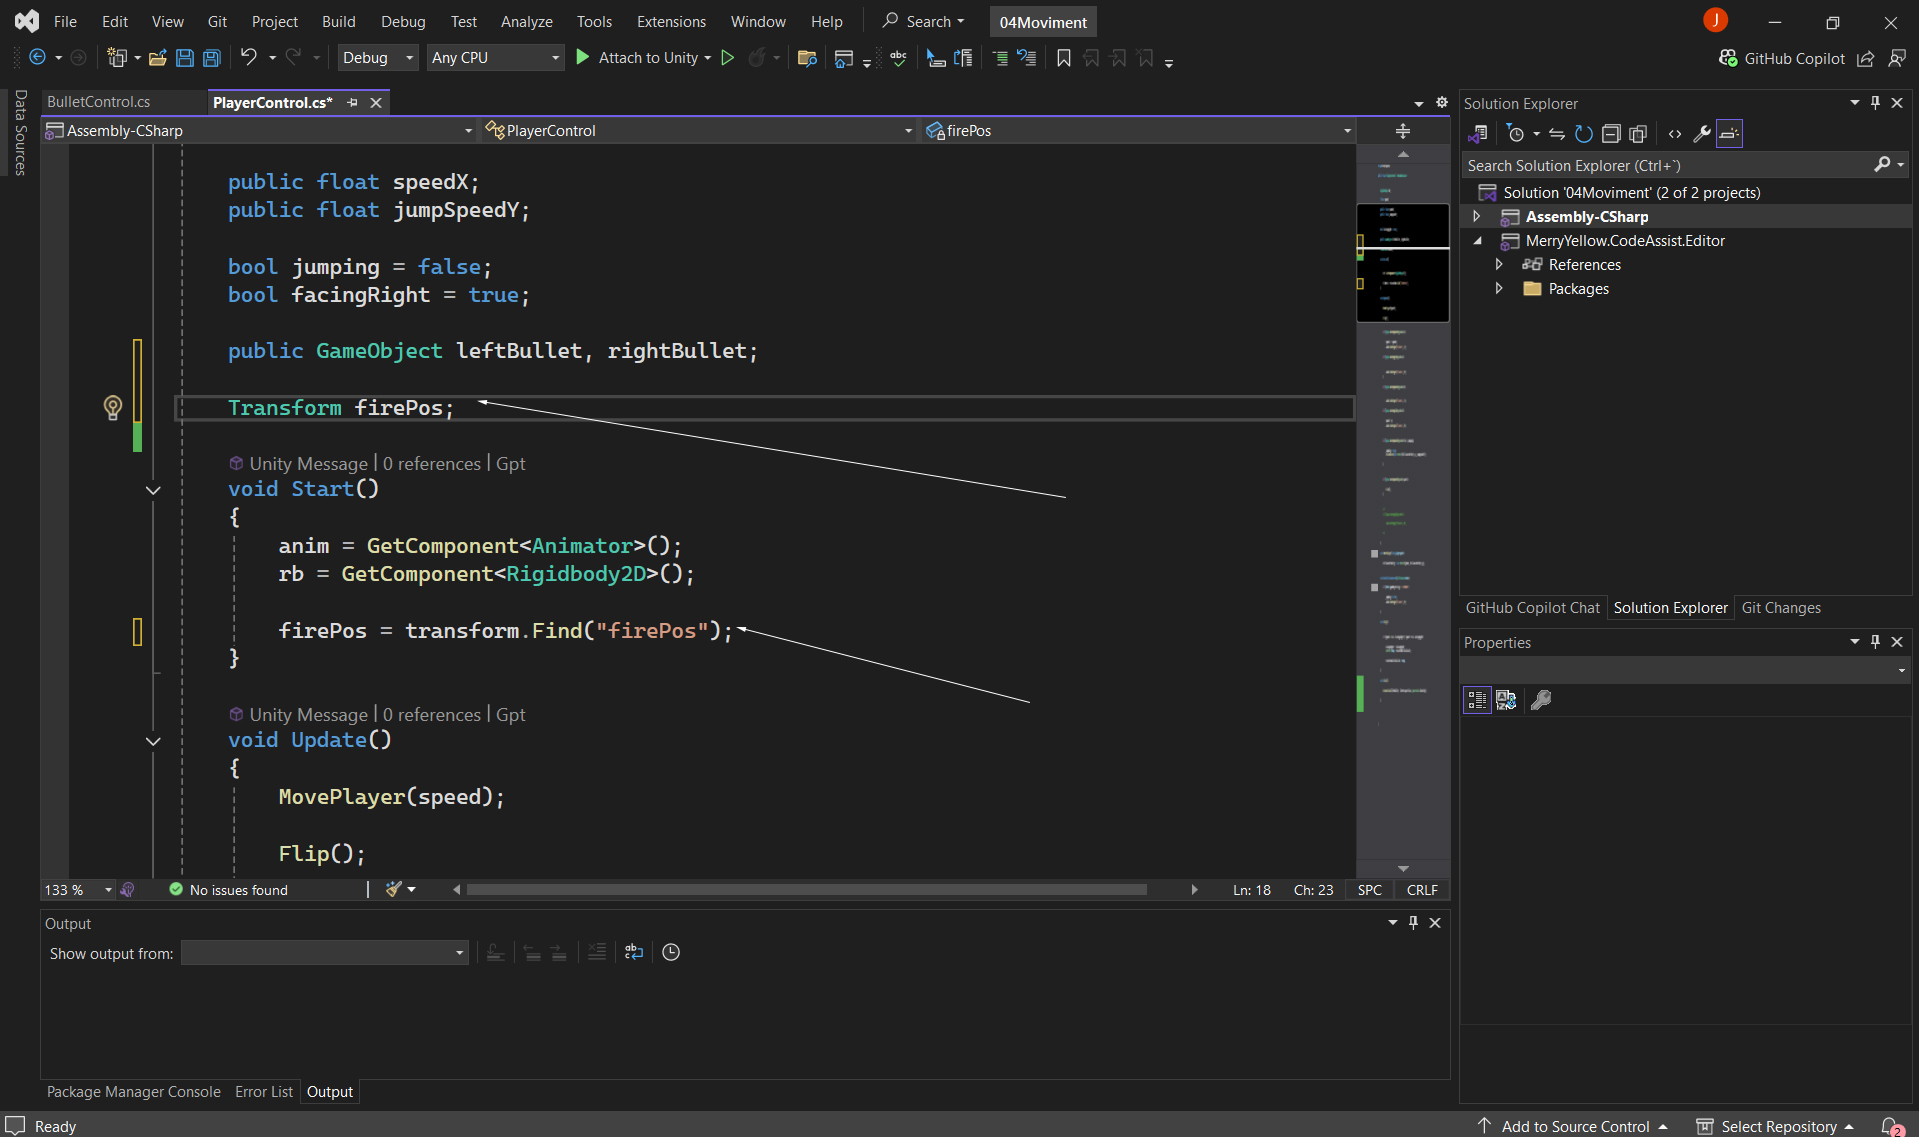This screenshot has width=1919, height=1137.
Task: Switch to the BulletControl.cs tab
Action: coord(98,102)
